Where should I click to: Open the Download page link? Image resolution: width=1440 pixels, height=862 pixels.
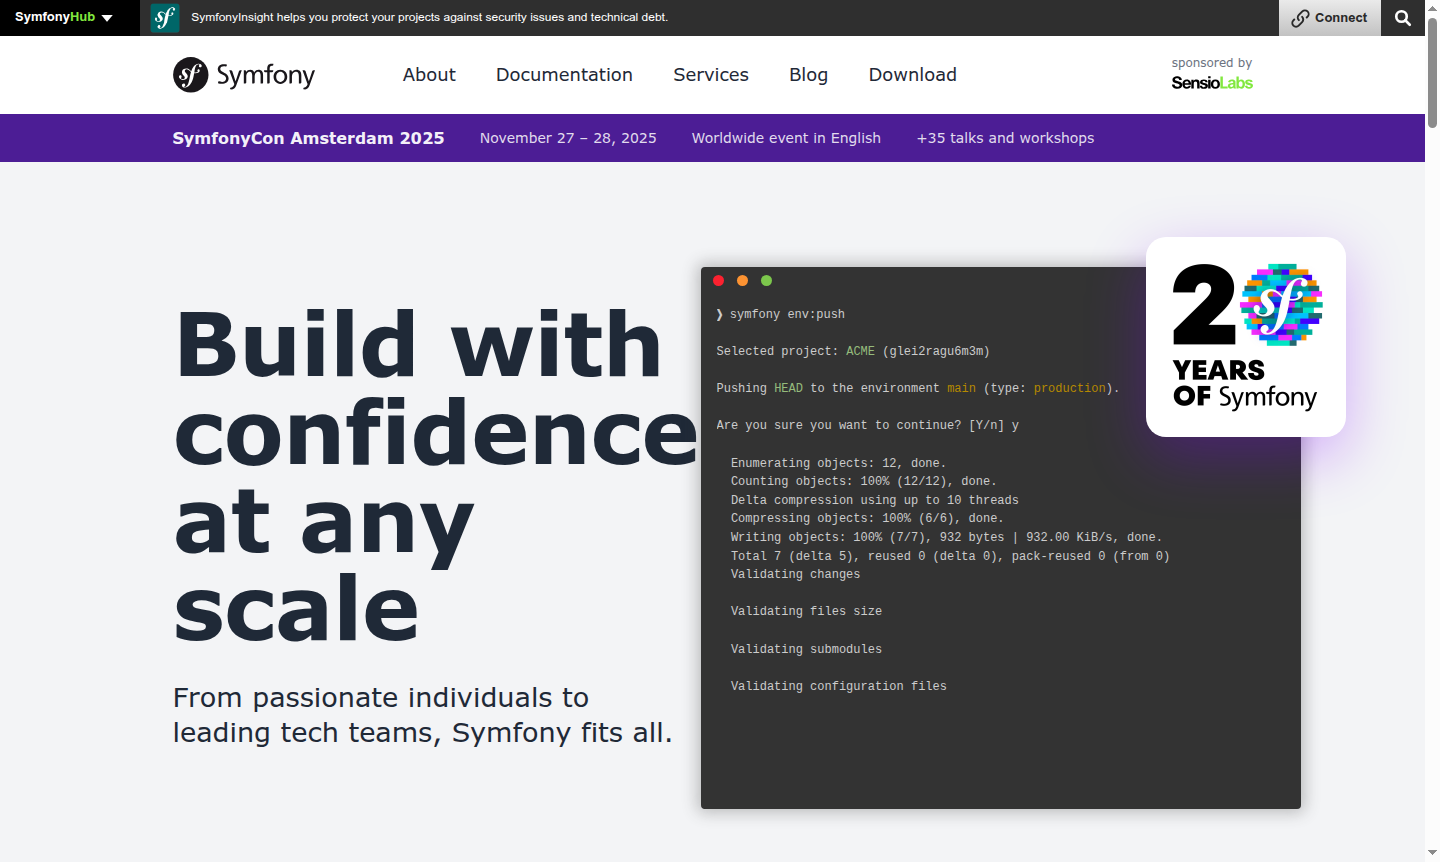coord(912,74)
